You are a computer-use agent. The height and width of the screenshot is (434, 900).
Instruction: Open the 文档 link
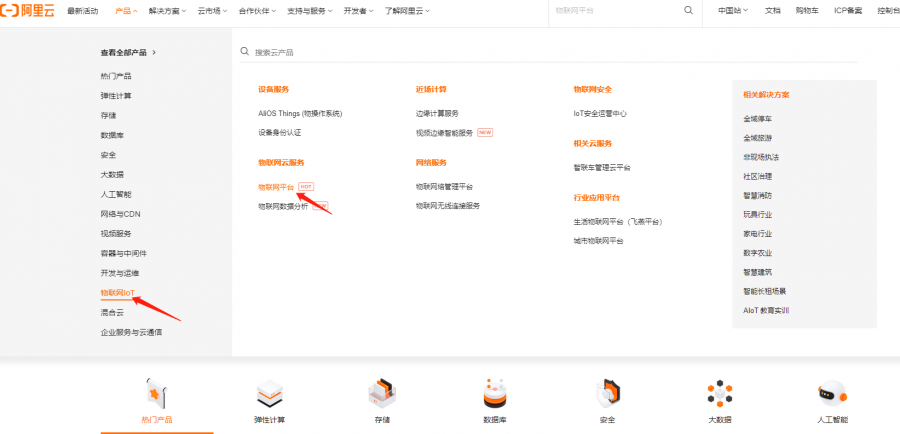773,10
